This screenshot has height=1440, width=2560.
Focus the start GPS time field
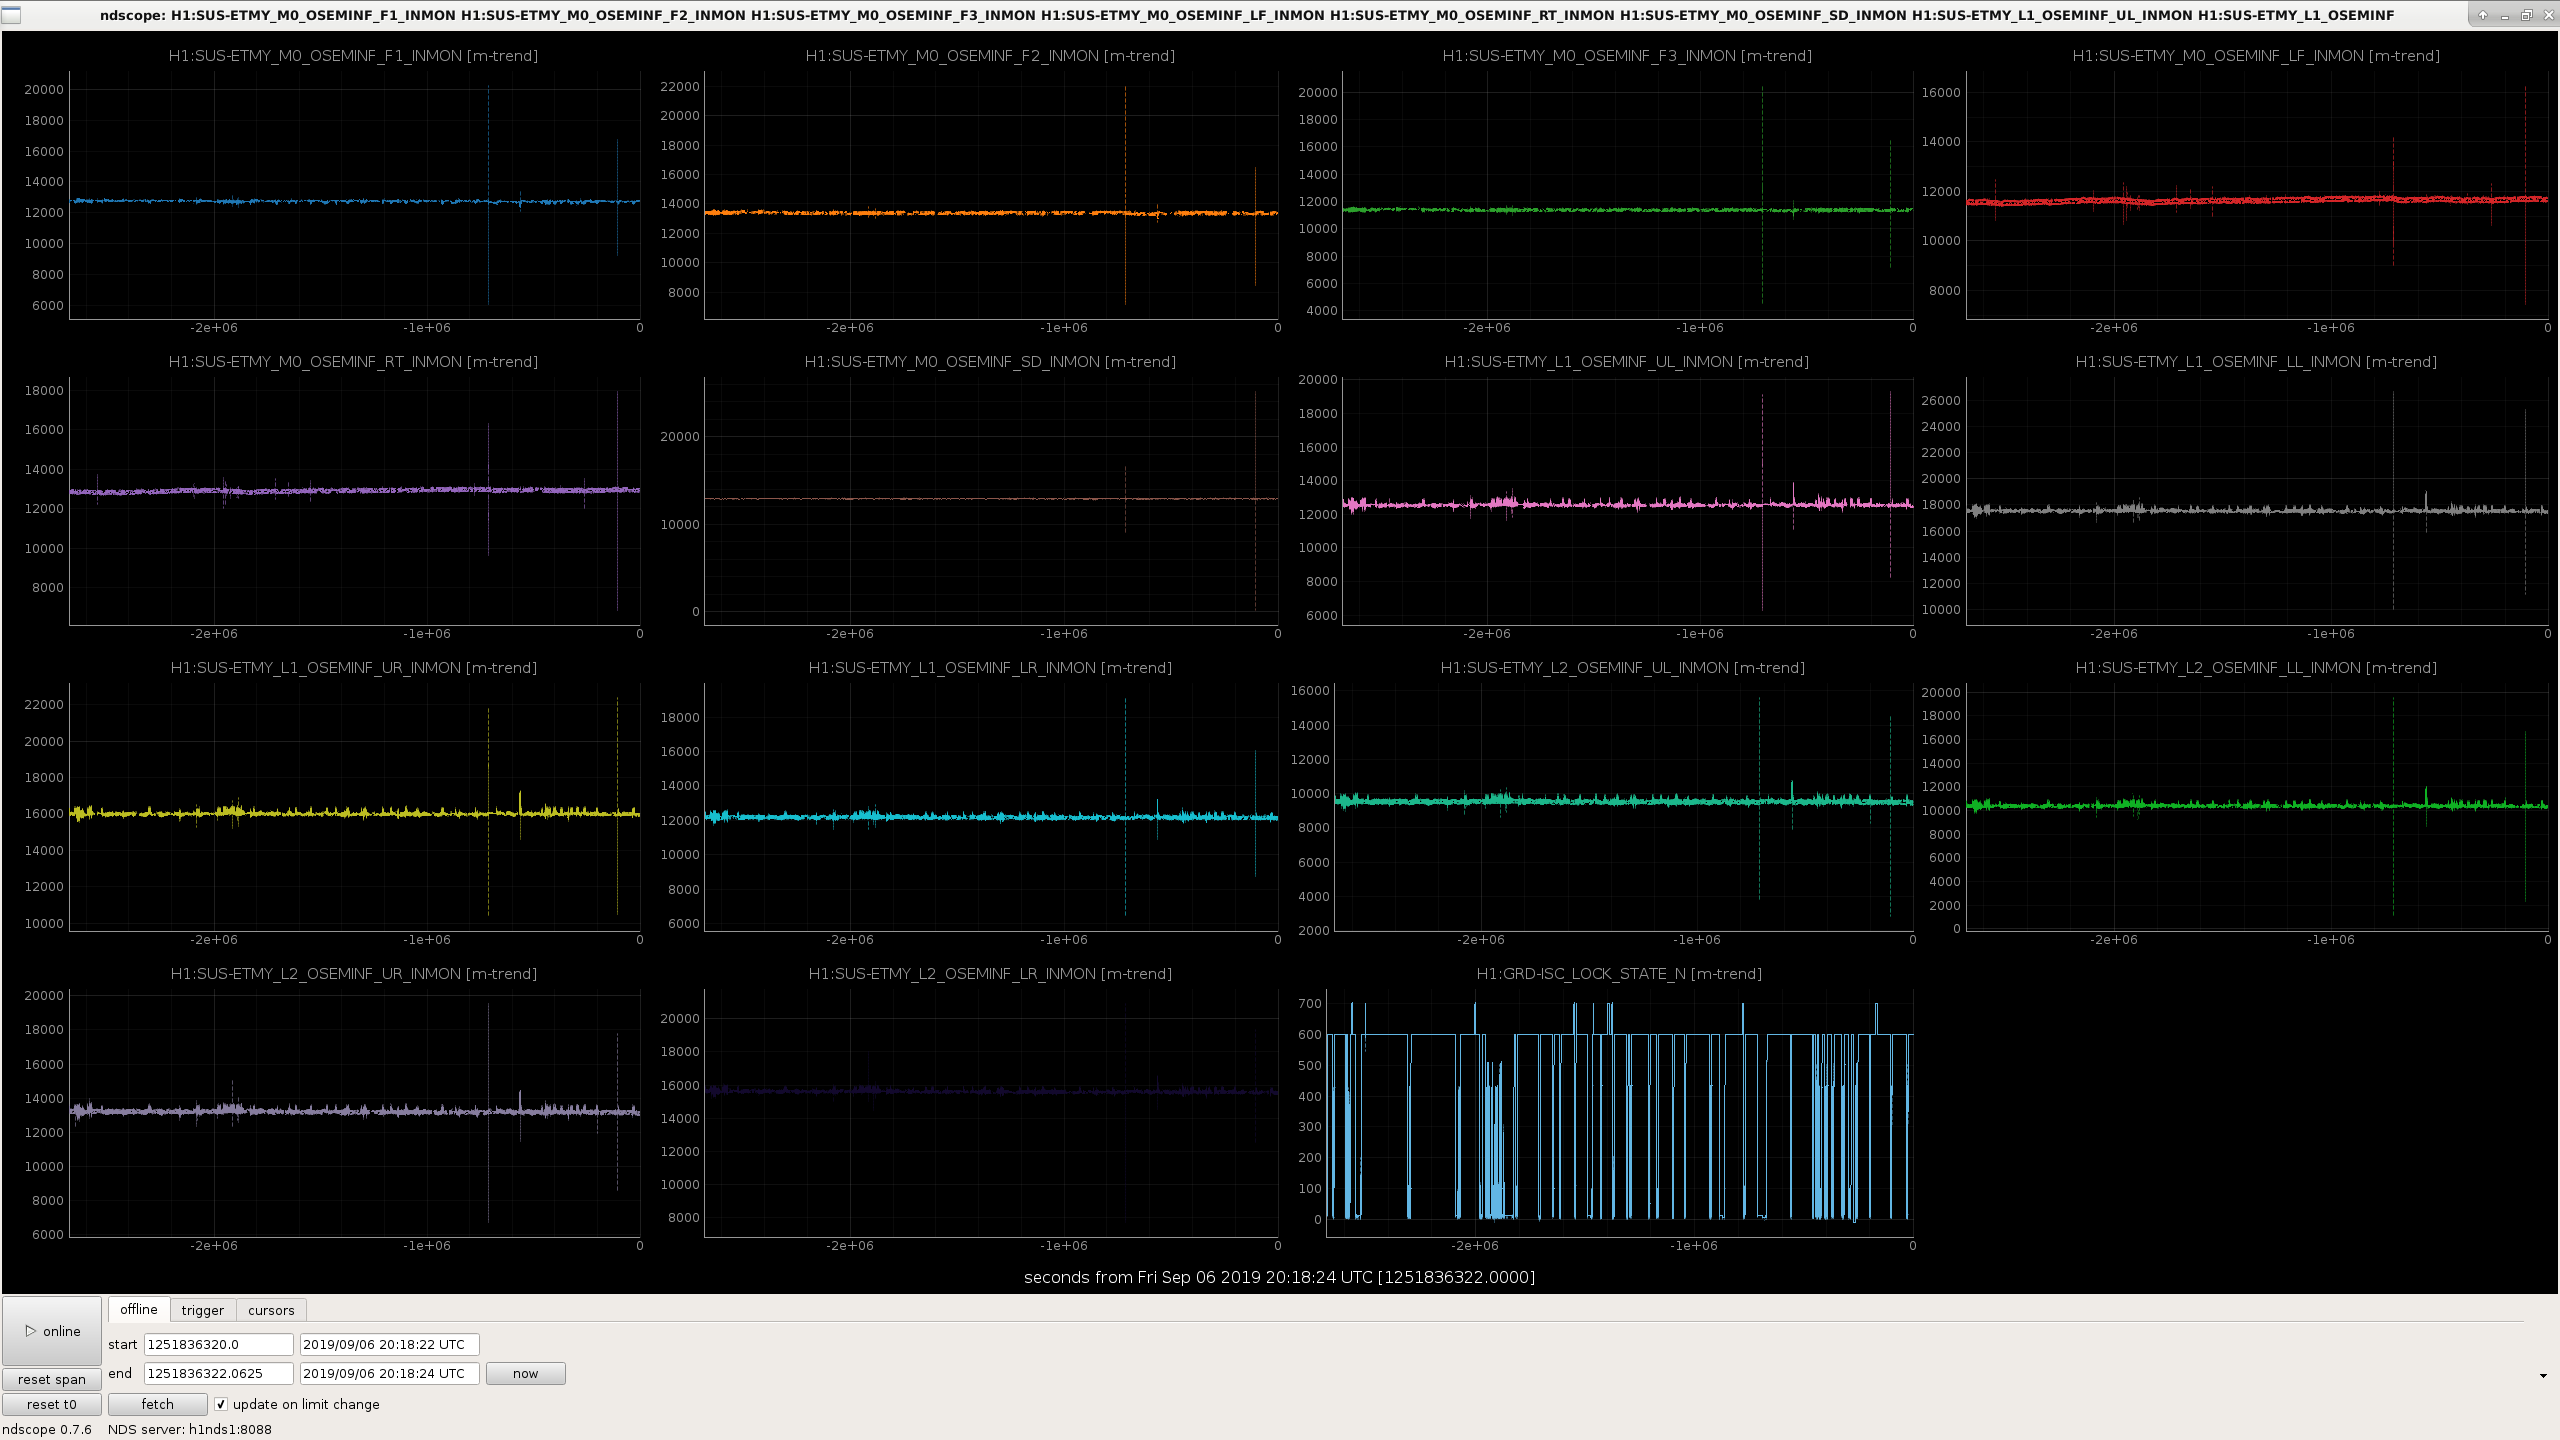tap(219, 1344)
